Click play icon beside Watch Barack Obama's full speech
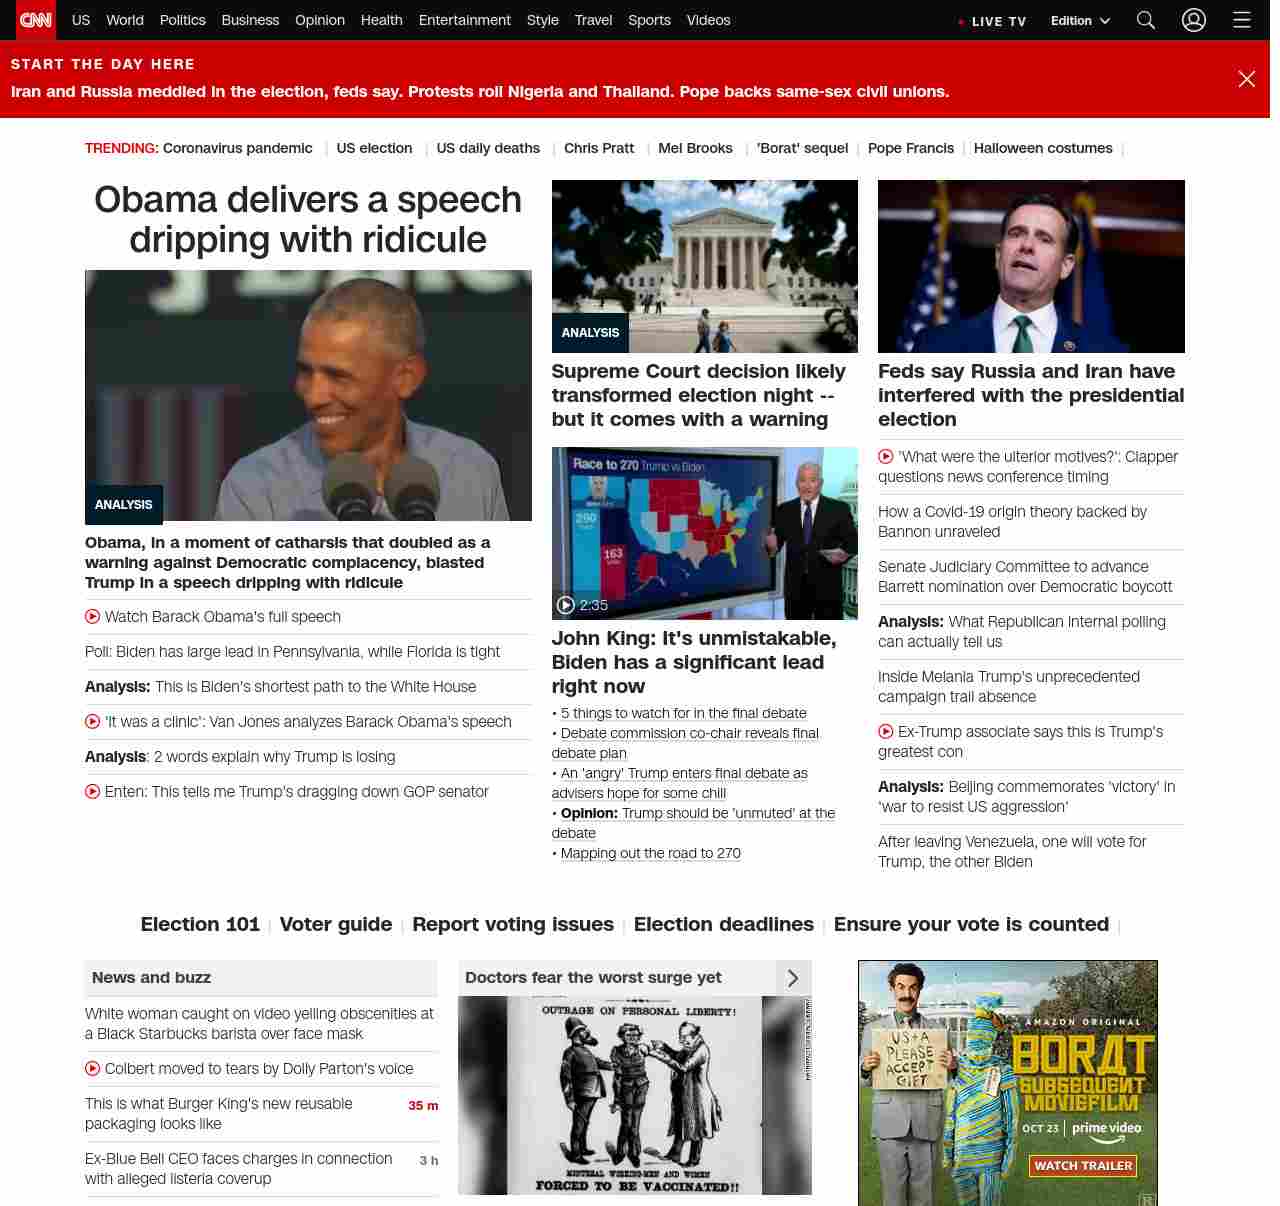 click(93, 617)
